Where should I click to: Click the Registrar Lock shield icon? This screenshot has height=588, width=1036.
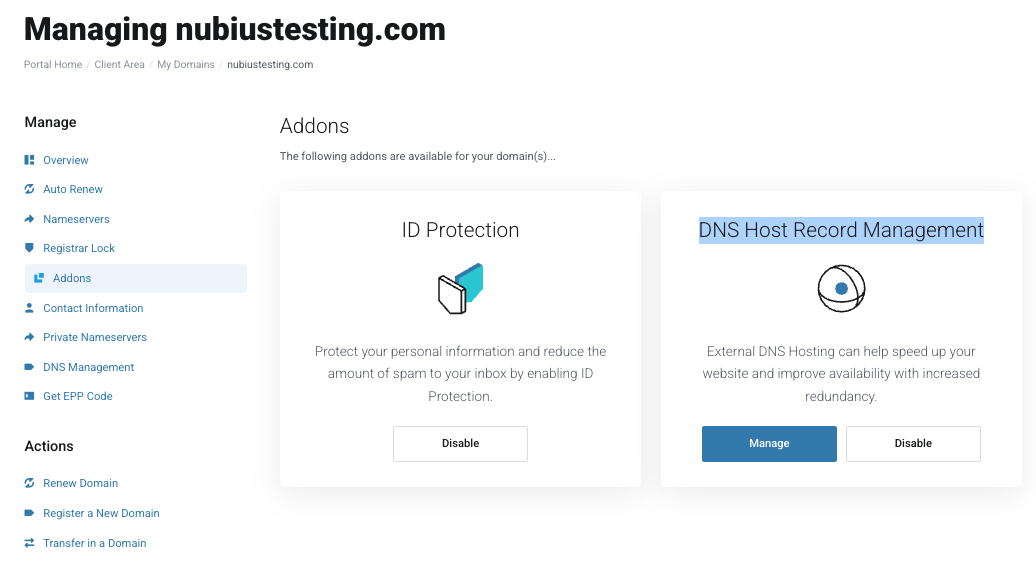pos(30,248)
